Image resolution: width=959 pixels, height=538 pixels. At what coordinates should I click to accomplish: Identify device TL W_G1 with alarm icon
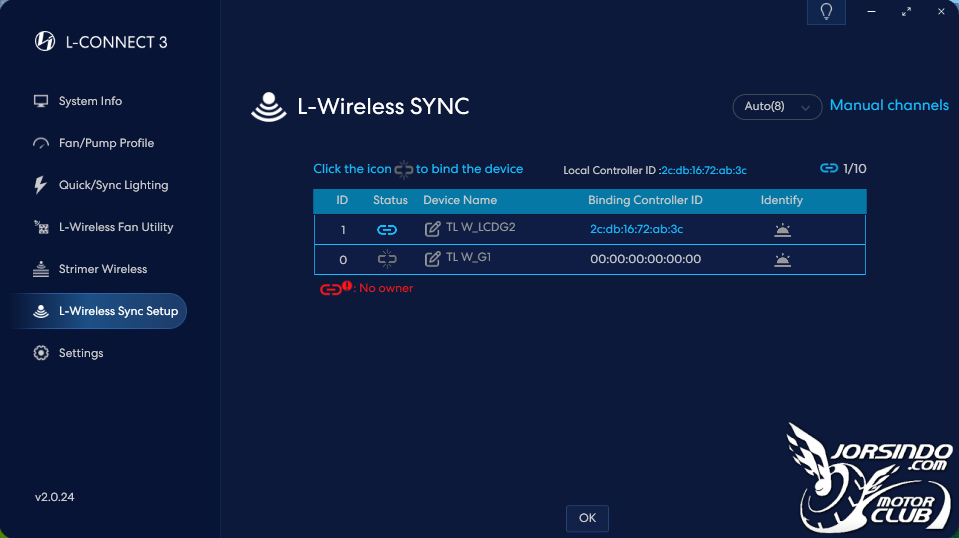click(782, 260)
